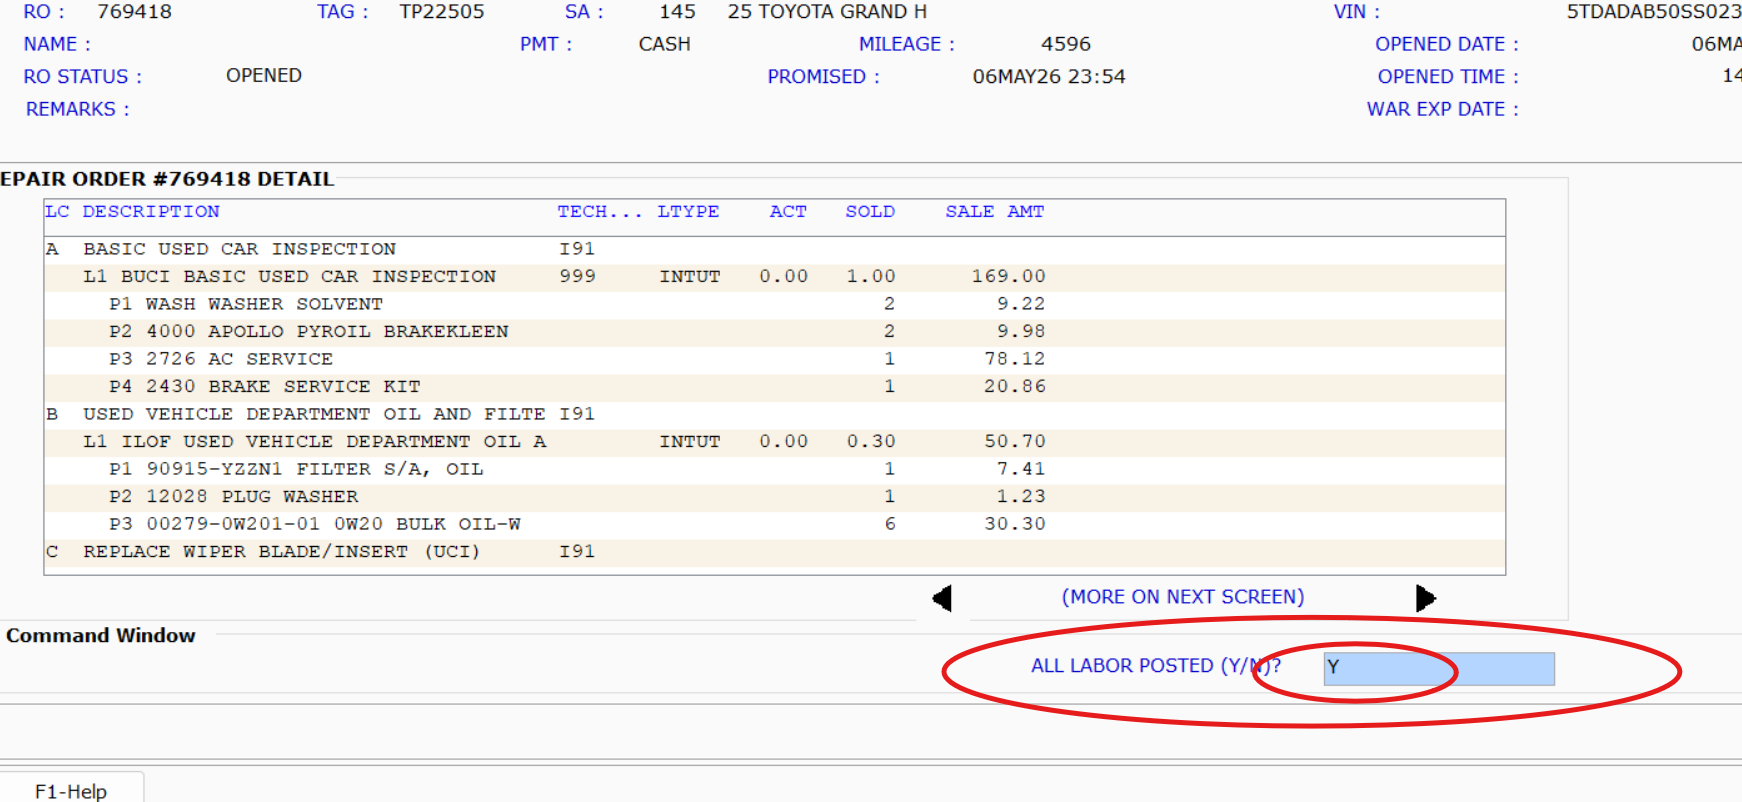This screenshot has width=1742, height=802.
Task: Select line A Basic Used Car Inspection
Action: [775, 249]
